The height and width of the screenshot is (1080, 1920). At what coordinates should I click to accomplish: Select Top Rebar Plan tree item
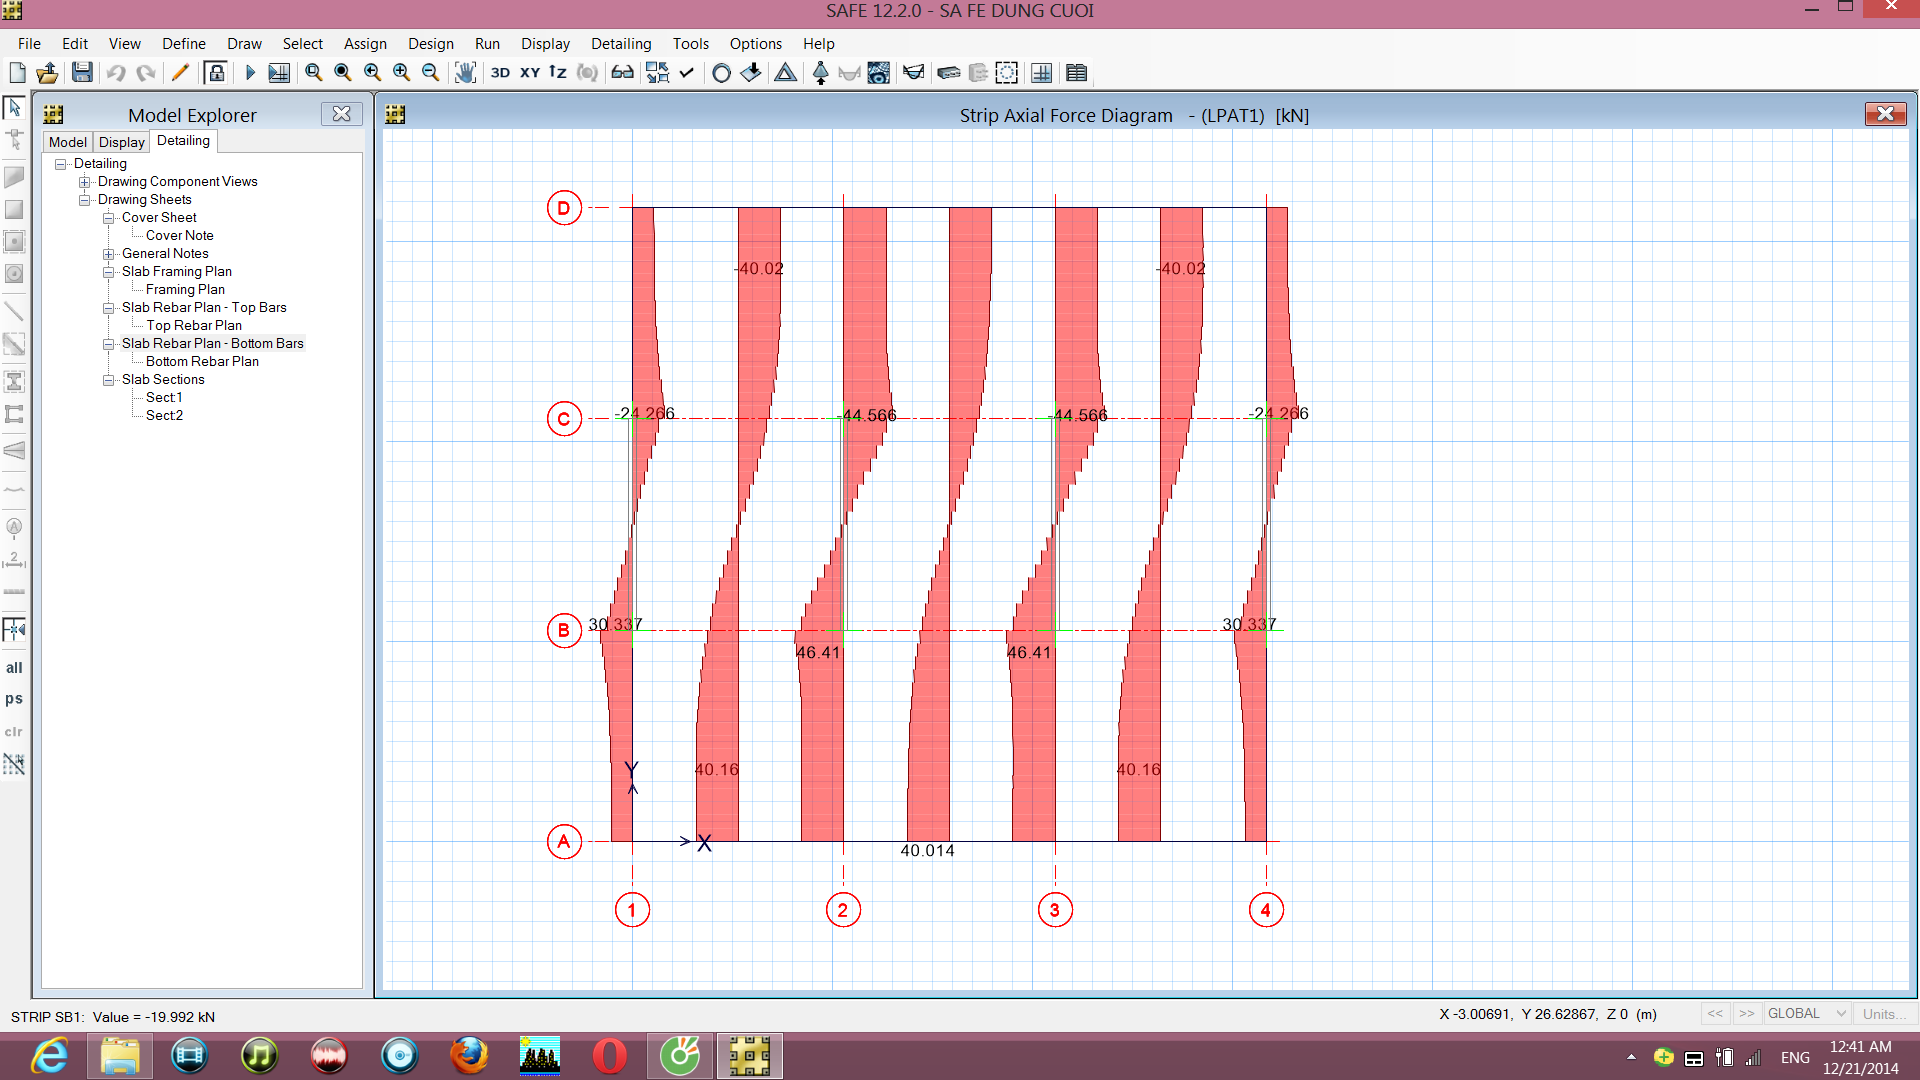point(194,326)
